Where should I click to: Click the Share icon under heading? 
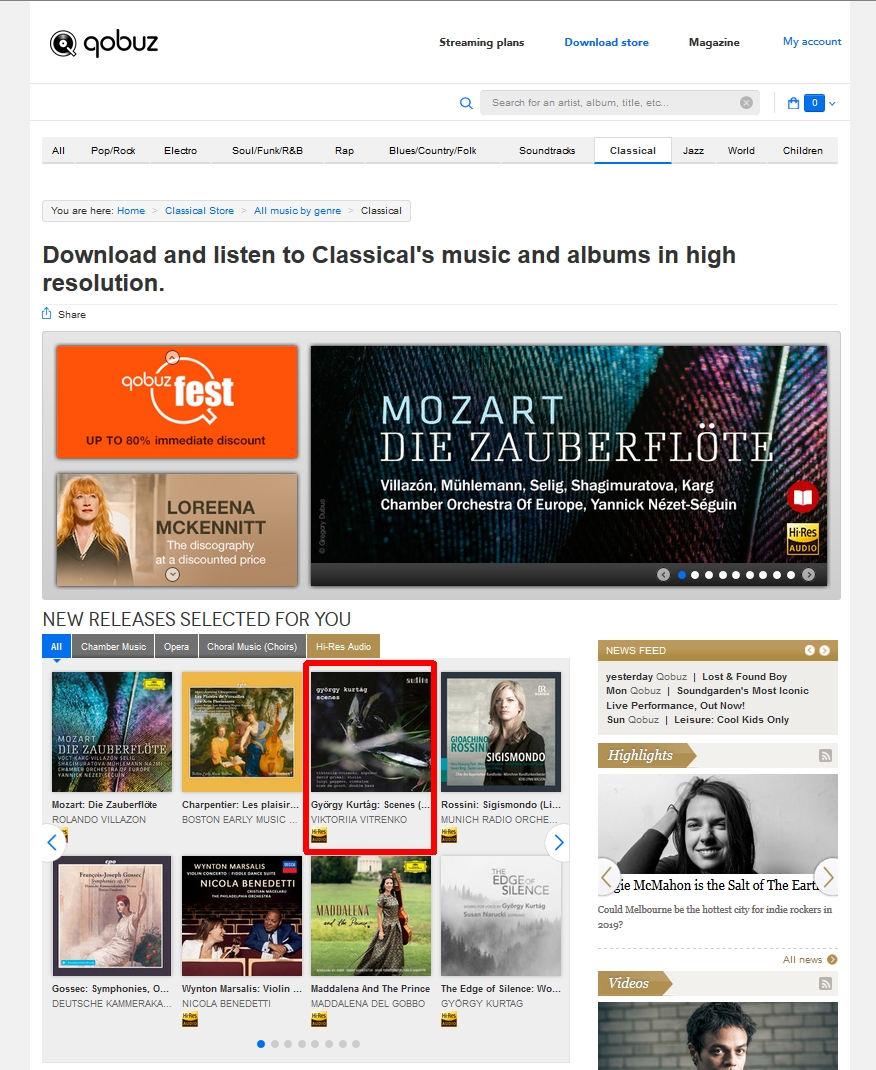[x=46, y=313]
